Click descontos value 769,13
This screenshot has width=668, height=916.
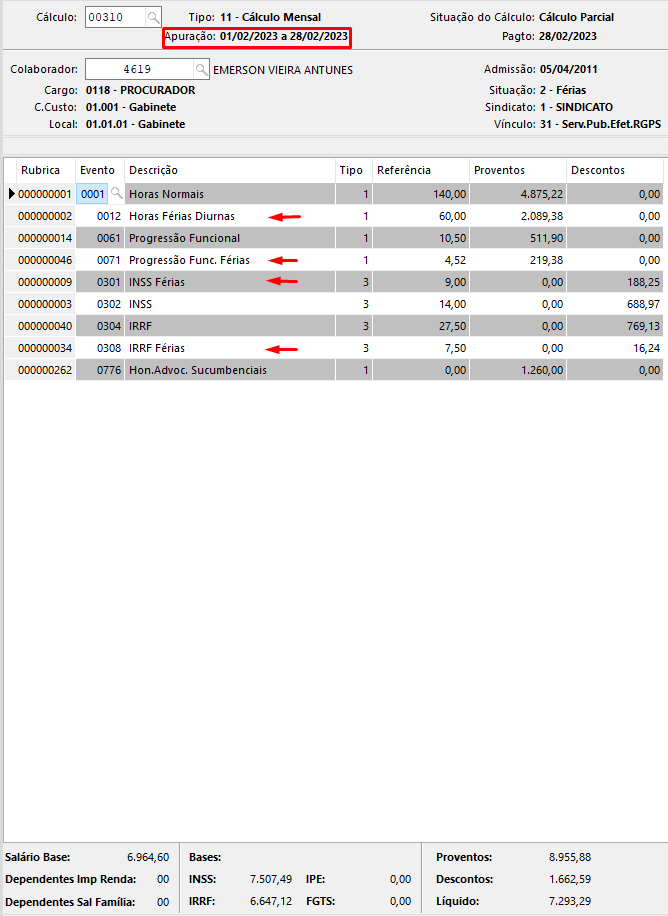643,326
